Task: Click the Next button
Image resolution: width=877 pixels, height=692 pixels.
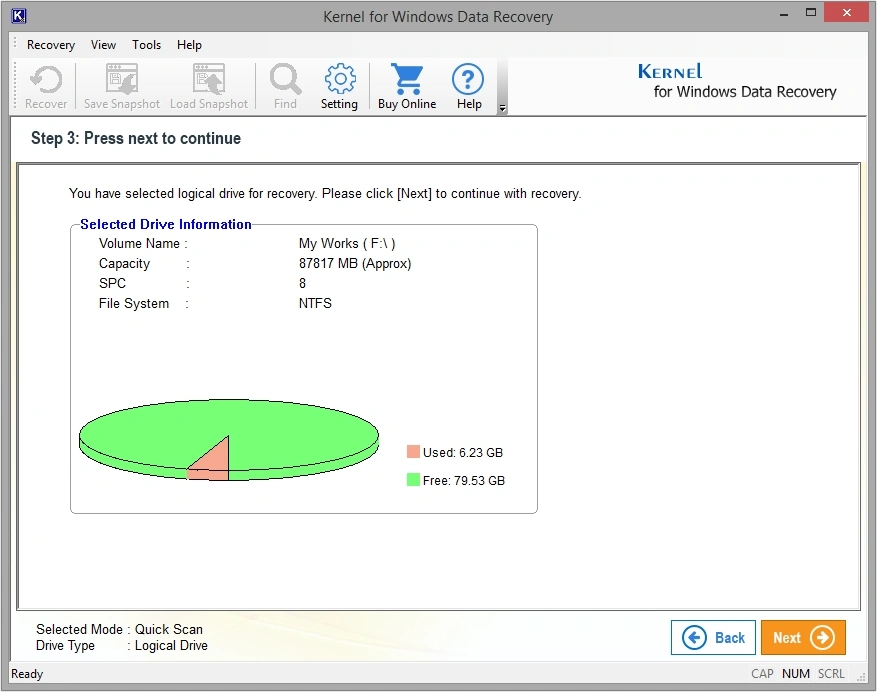Action: coord(803,637)
